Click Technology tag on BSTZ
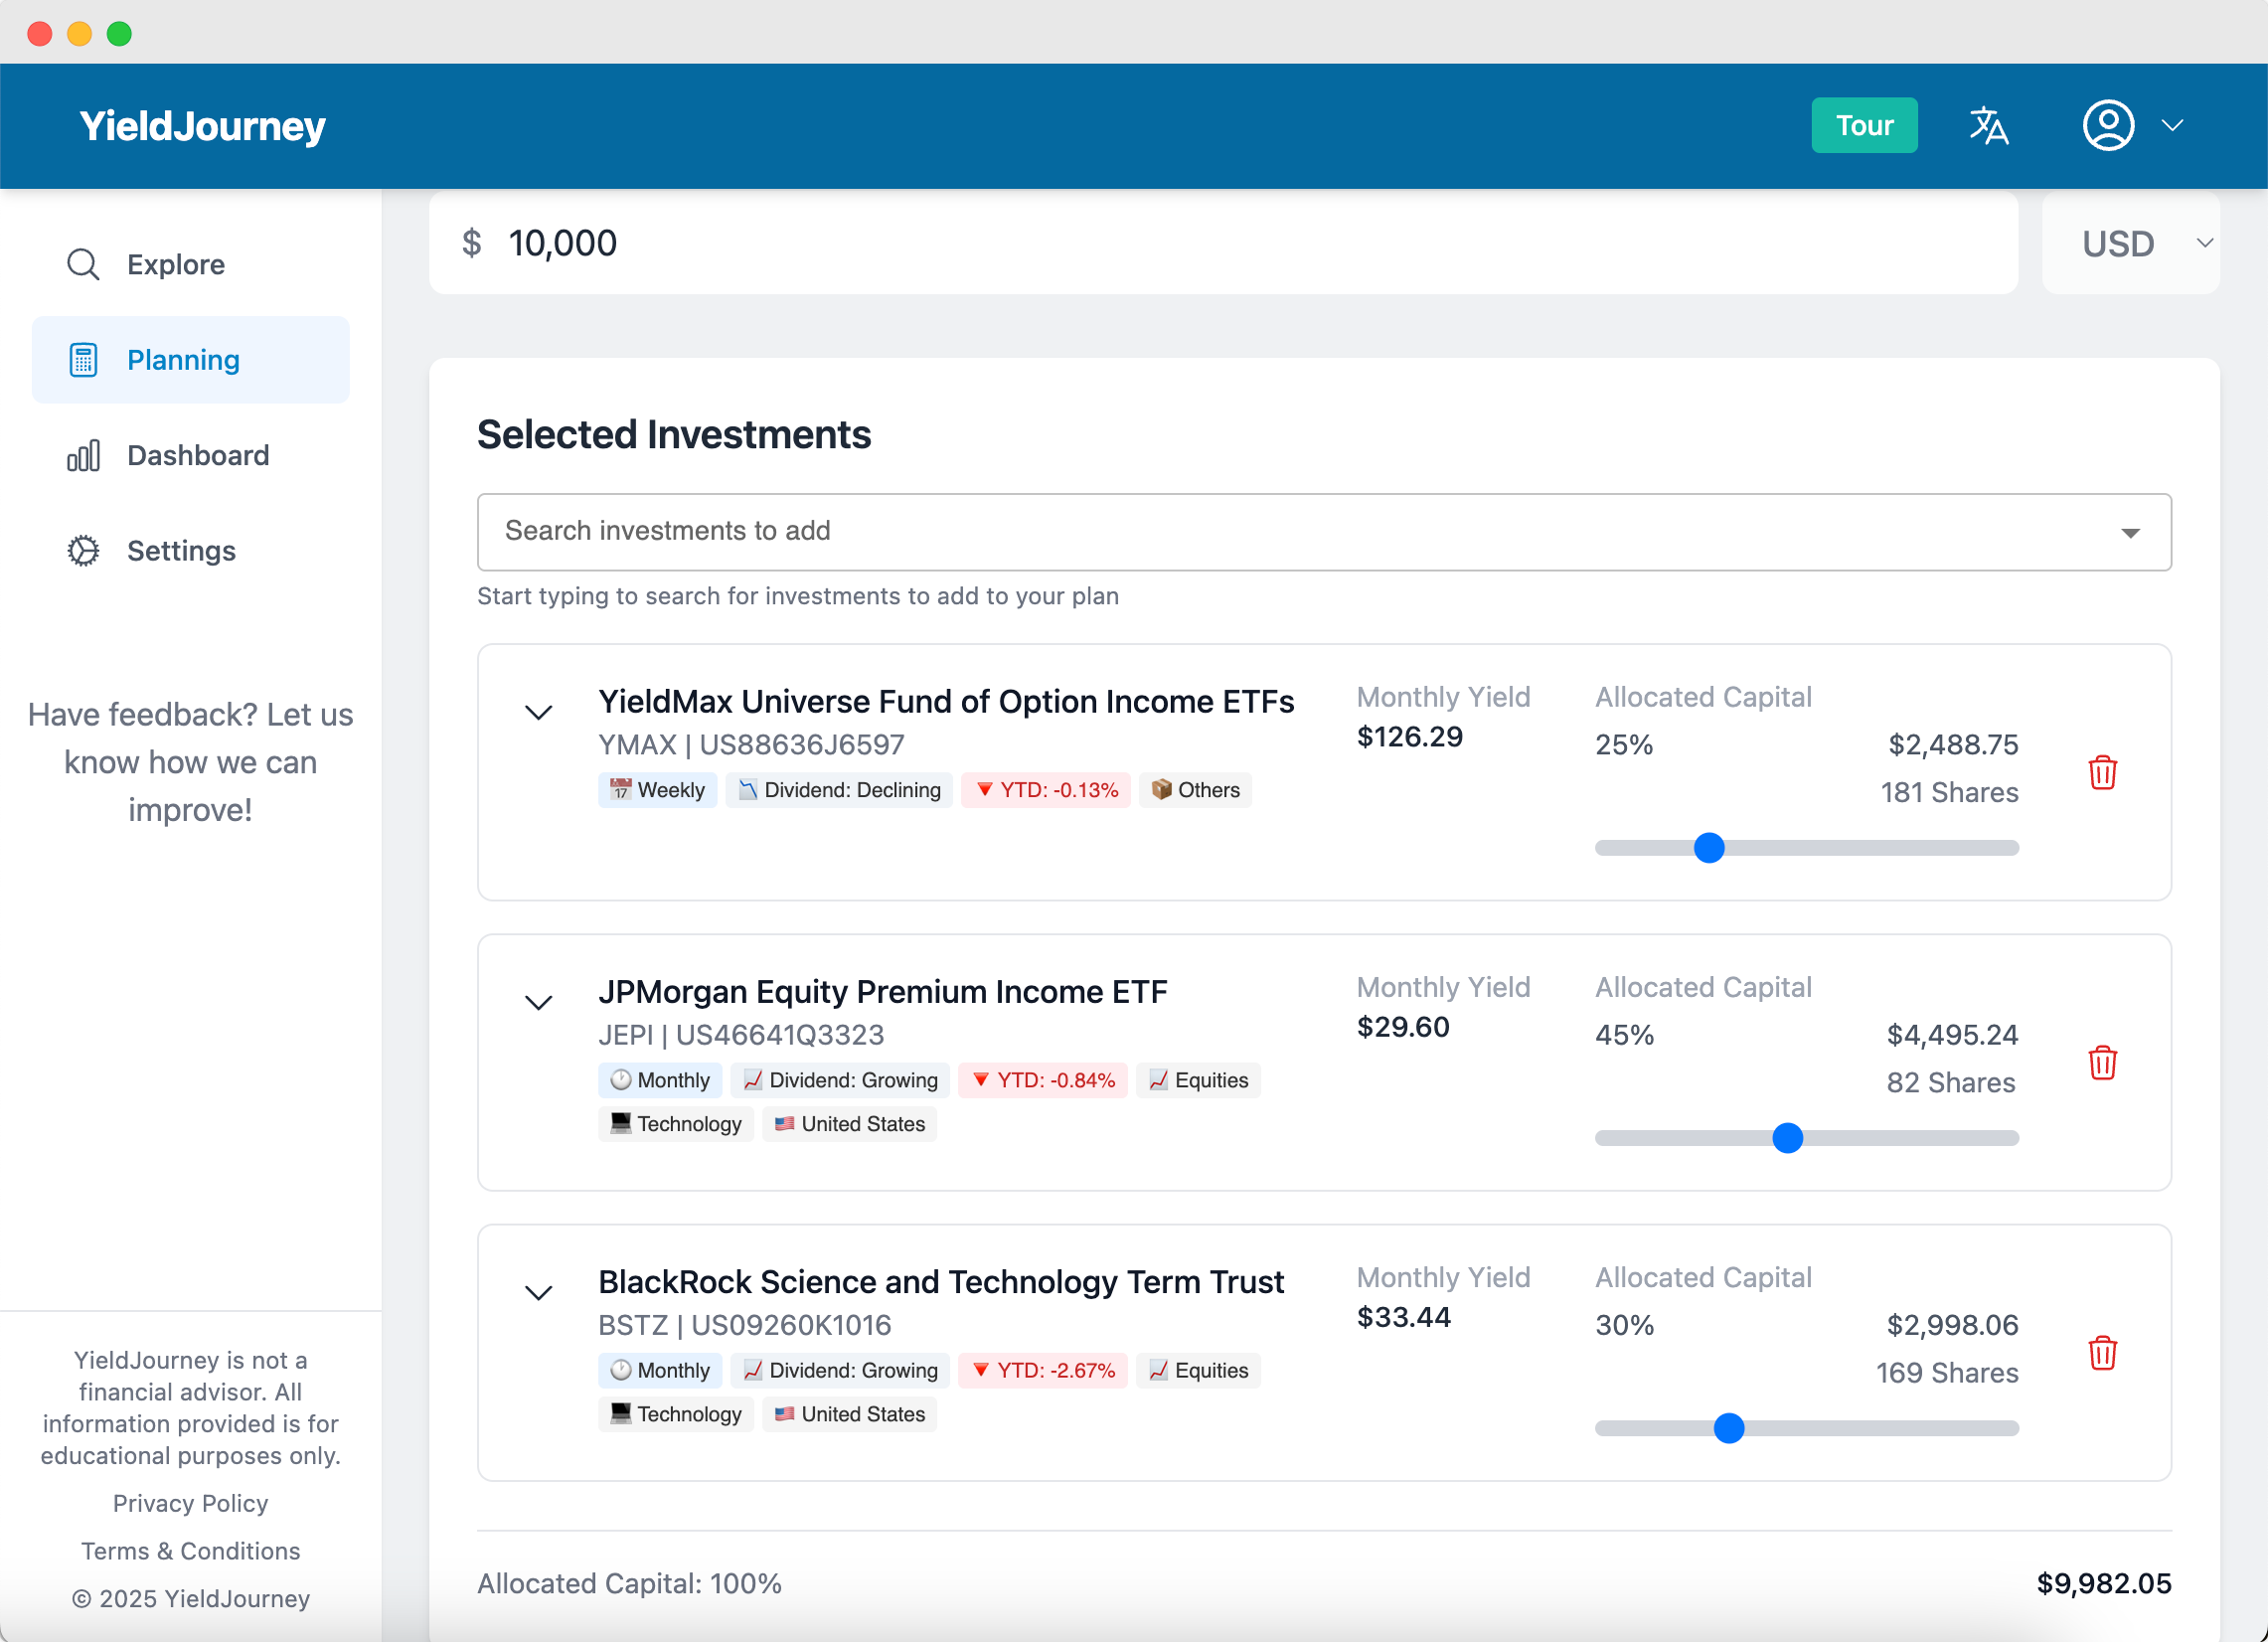The height and width of the screenshot is (1642, 2268). click(x=676, y=1414)
